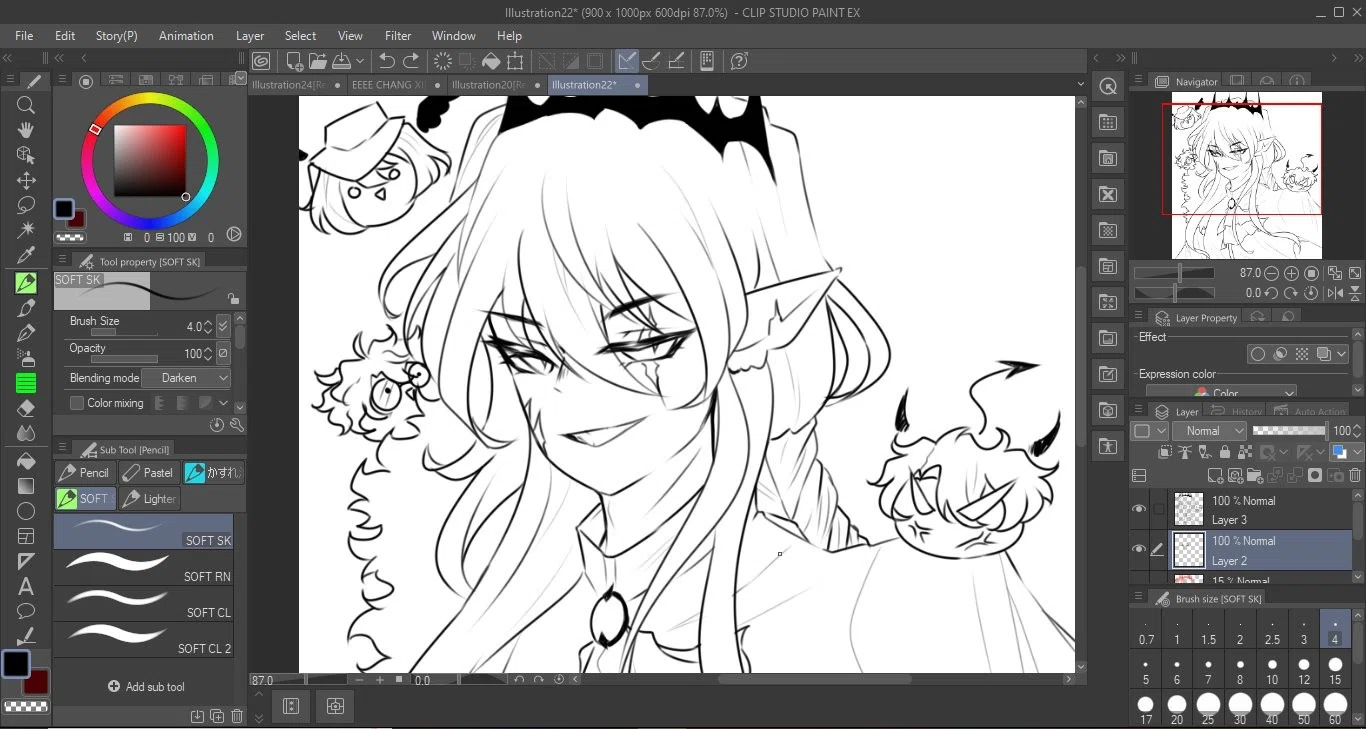Viewport: 1366px width, 729px height.
Task: Toggle Snap to Grid in the command bar
Action: (677, 61)
